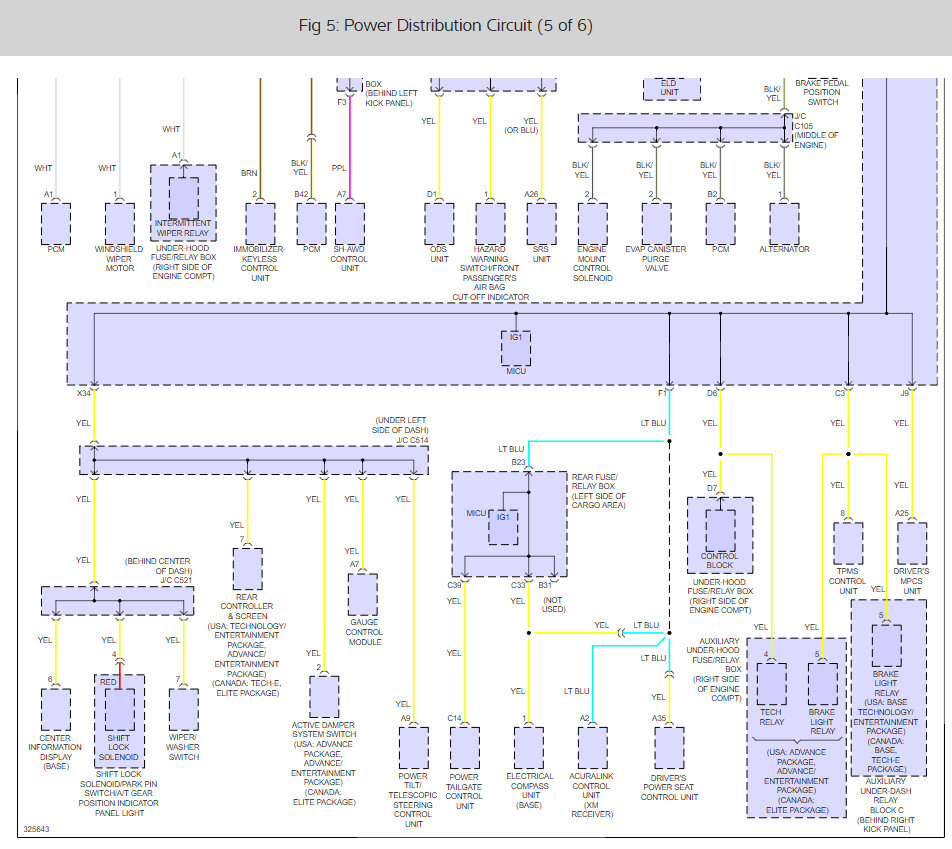Select the CONTROL BLOCK label

click(x=719, y=561)
